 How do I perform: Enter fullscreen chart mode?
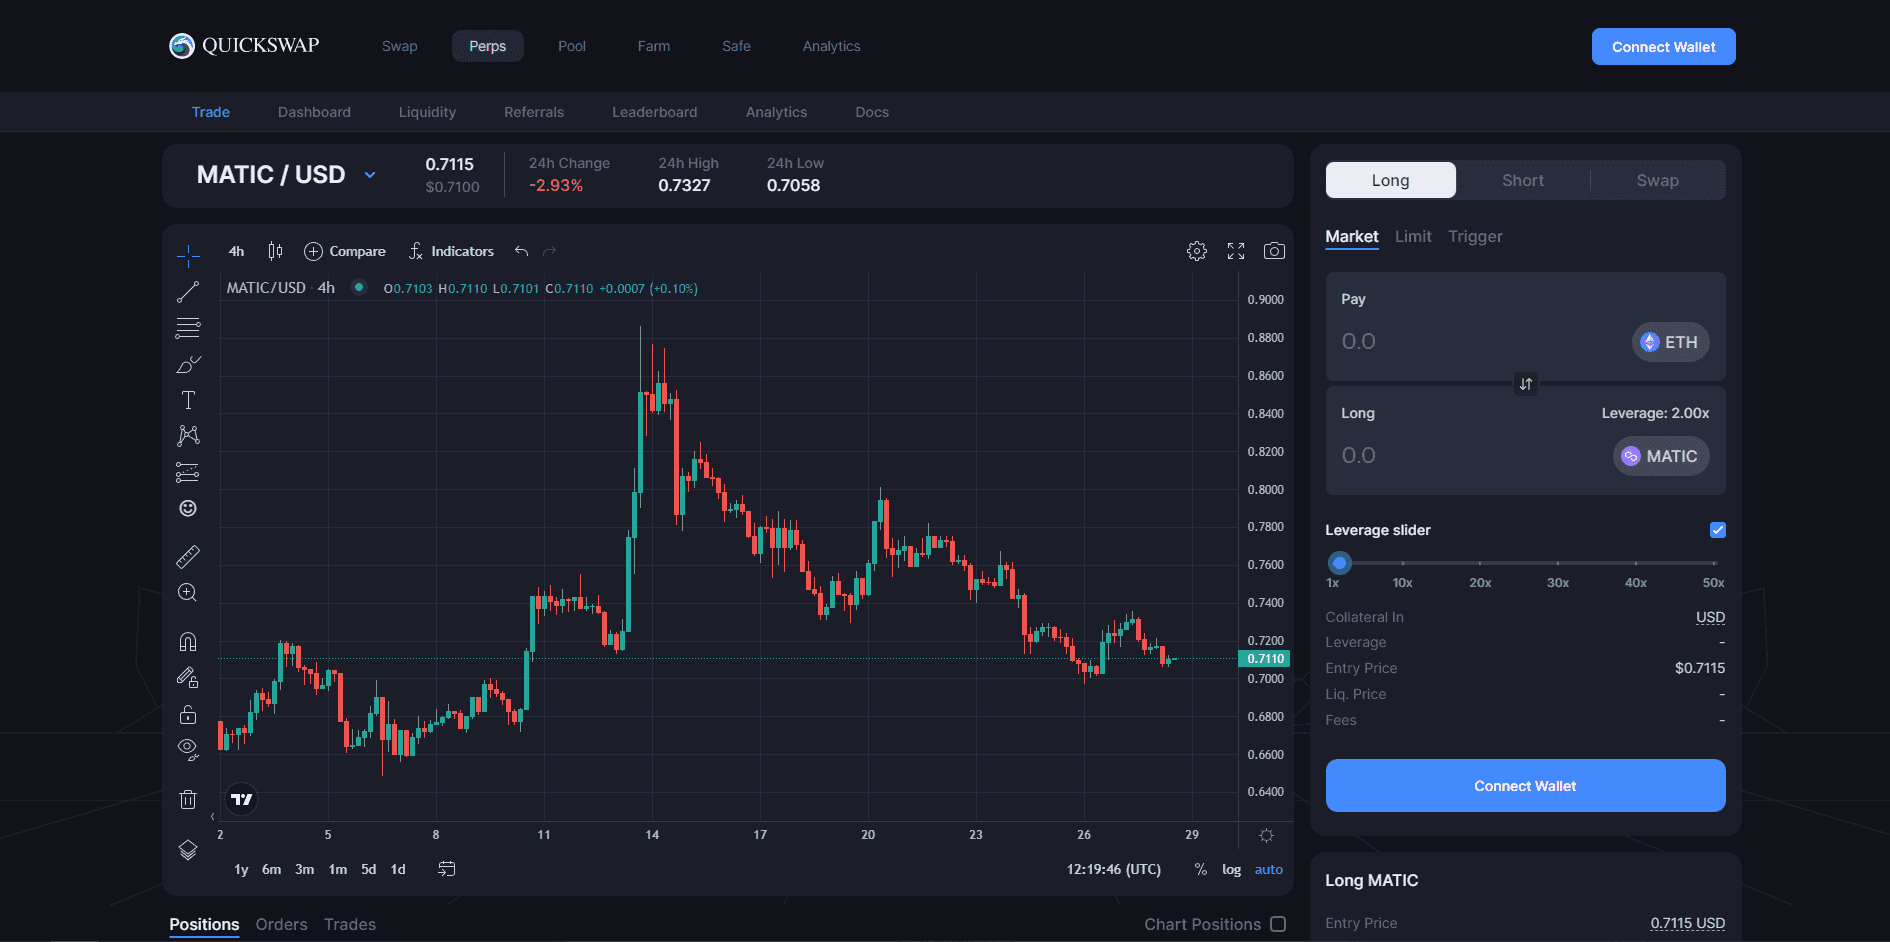point(1236,251)
